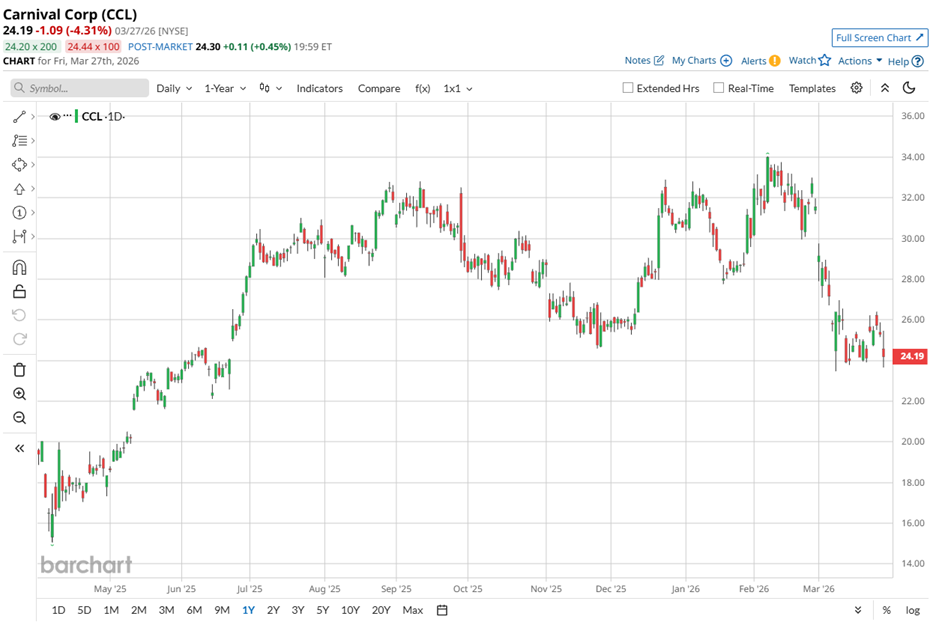The image size is (936, 625).
Task: Zoom in using the magnifier plus icon
Action: coord(19,394)
